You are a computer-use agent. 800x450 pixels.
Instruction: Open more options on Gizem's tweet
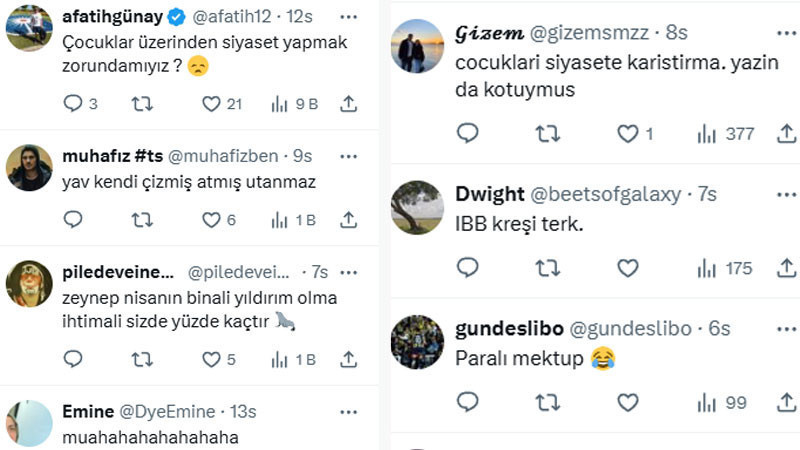pyautogui.click(x=787, y=32)
